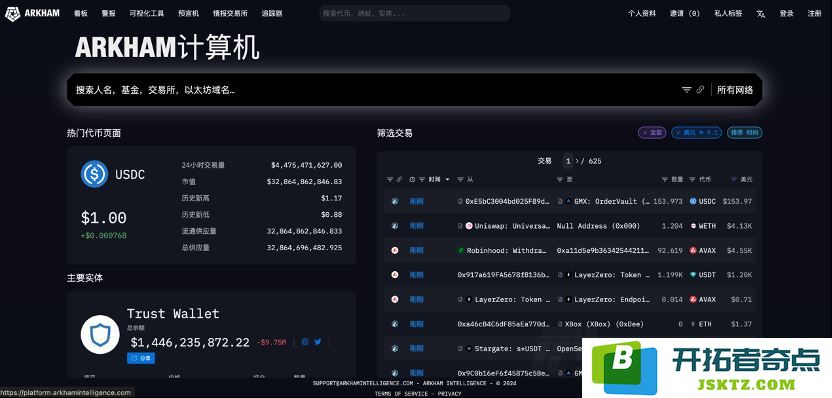Image resolution: width=832 pixels, height=398 pixels.
Task: Click the USDC coin logo
Action: tap(94, 174)
